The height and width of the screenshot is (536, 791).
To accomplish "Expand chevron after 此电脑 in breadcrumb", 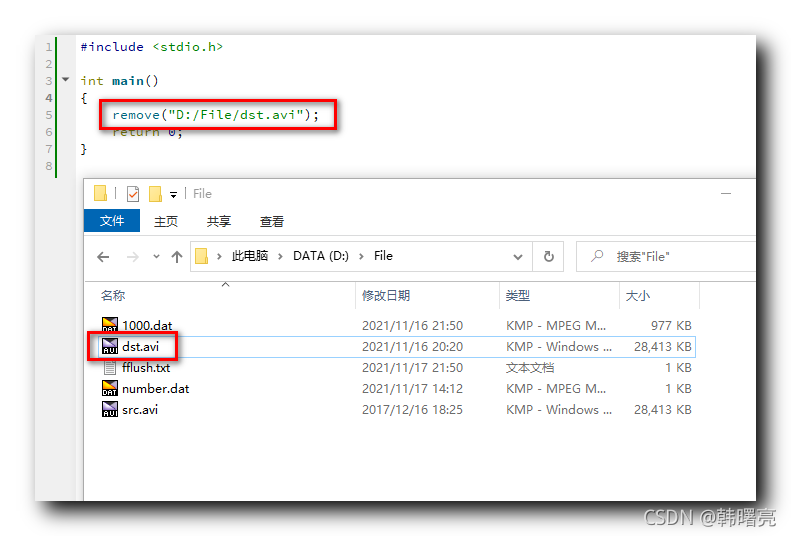I will (280, 257).
